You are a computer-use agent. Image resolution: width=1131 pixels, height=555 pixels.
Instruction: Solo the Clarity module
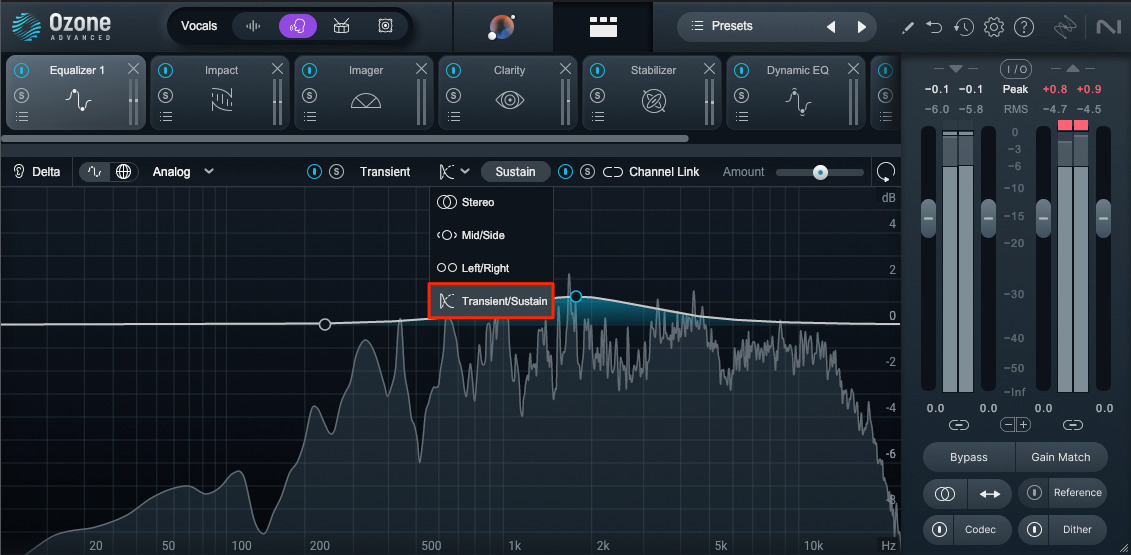[x=454, y=95]
